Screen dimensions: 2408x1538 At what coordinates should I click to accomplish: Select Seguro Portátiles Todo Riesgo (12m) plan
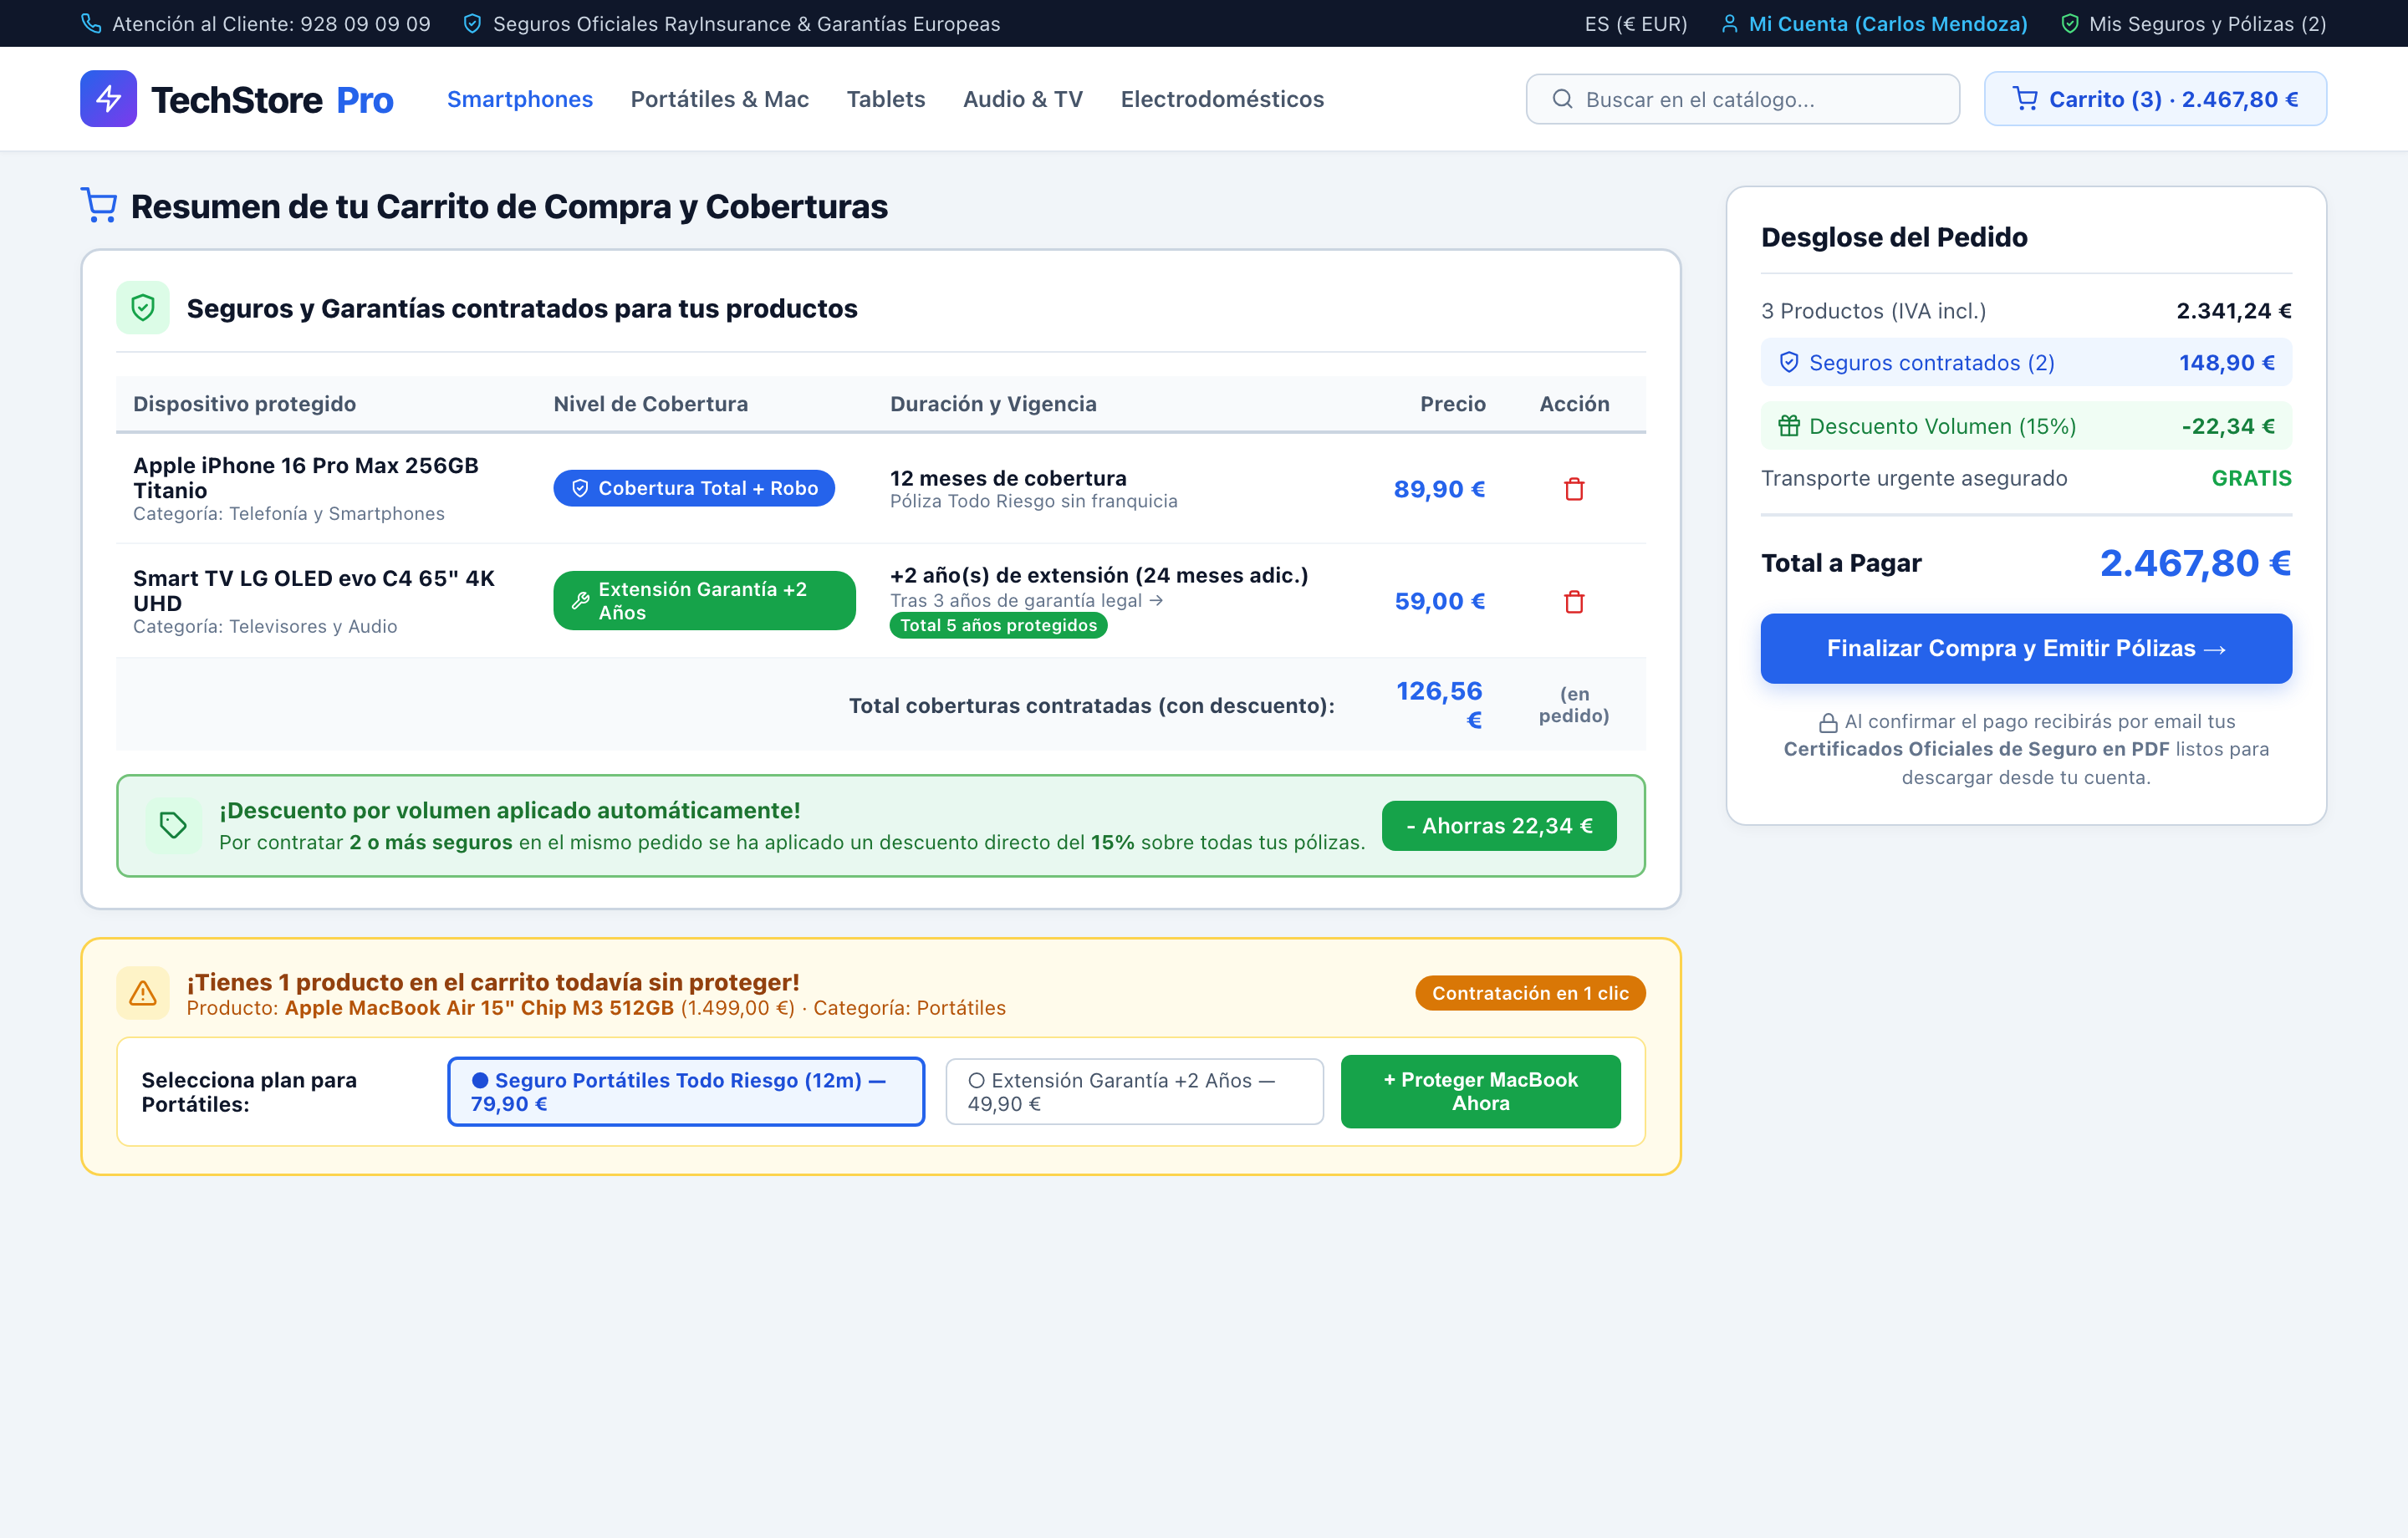point(686,1091)
